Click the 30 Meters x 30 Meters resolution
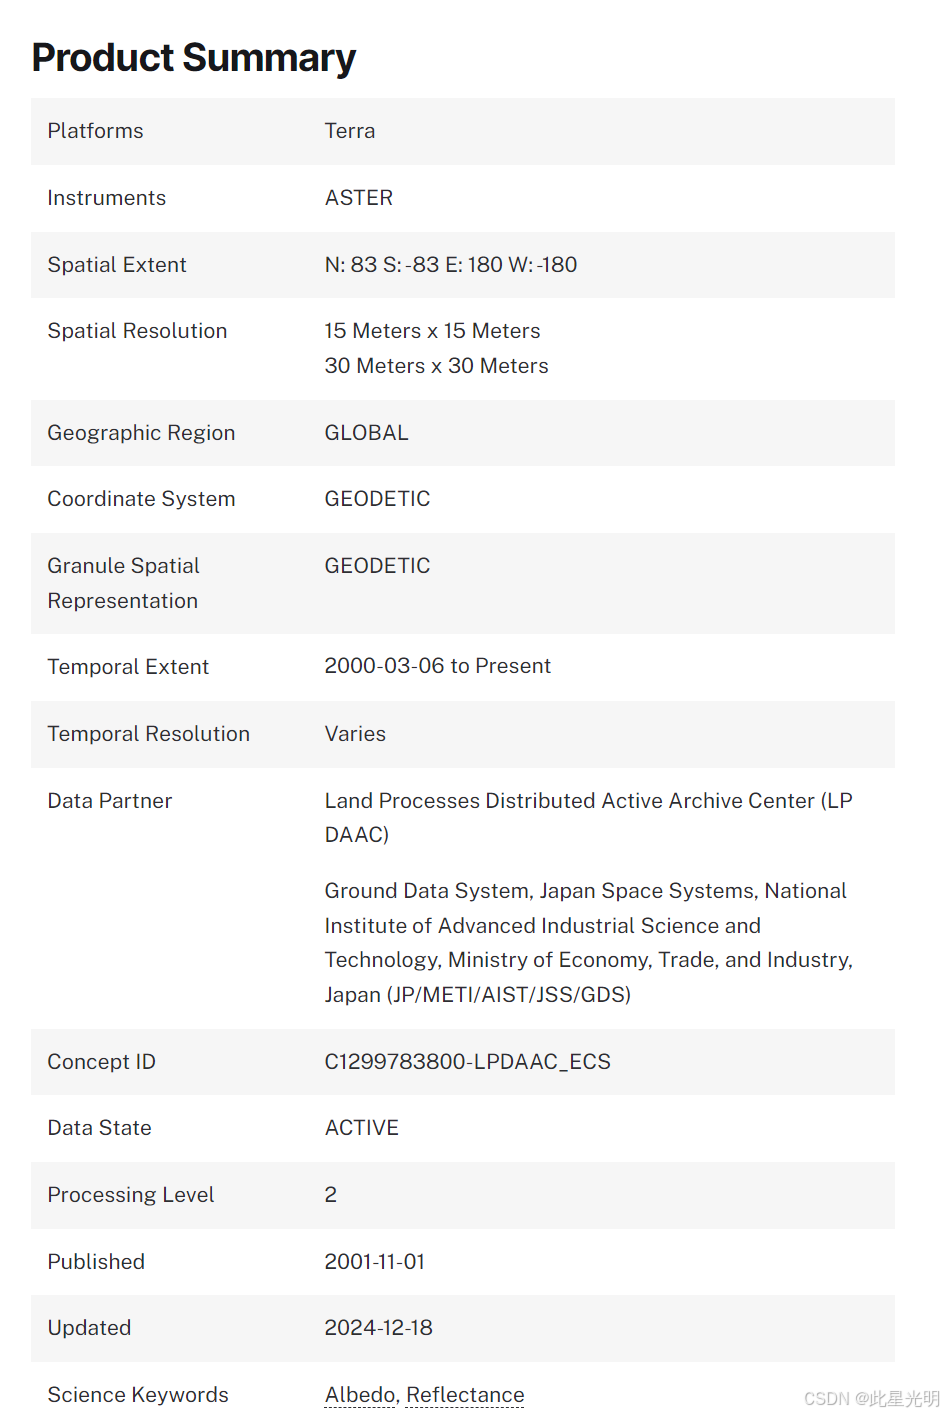 tap(436, 366)
